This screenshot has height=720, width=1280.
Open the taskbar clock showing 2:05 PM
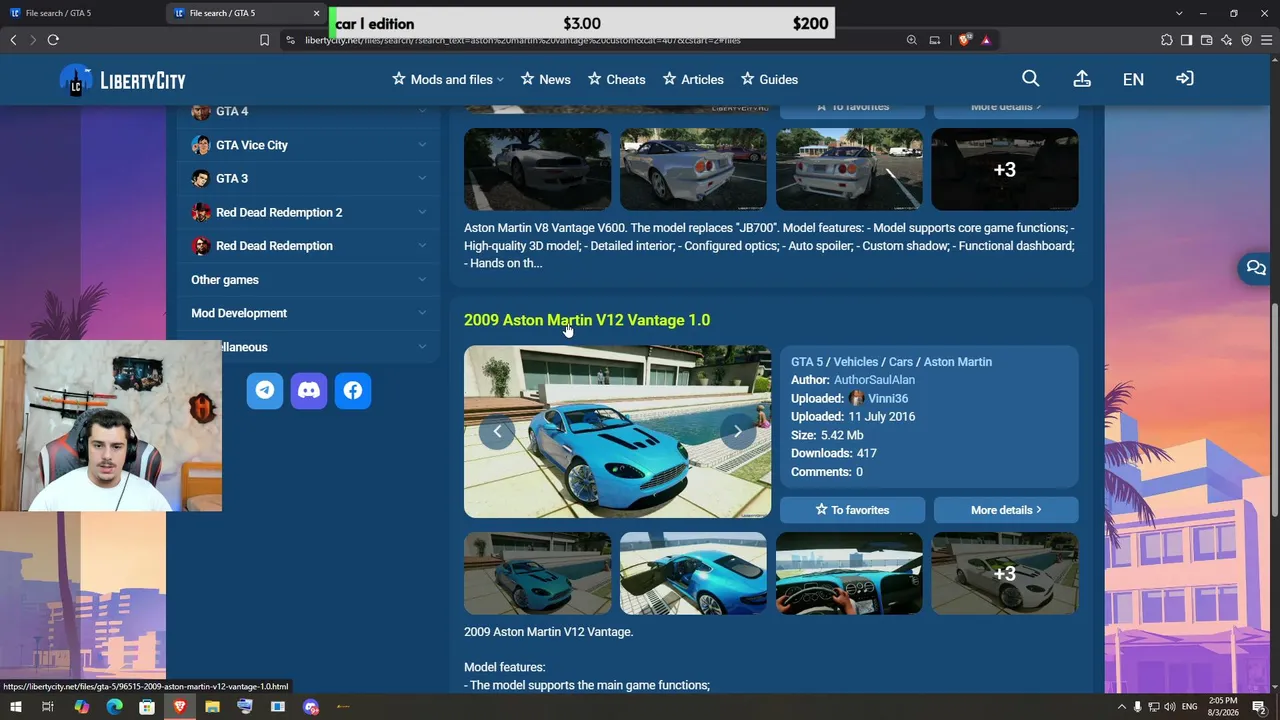[x=1223, y=707]
